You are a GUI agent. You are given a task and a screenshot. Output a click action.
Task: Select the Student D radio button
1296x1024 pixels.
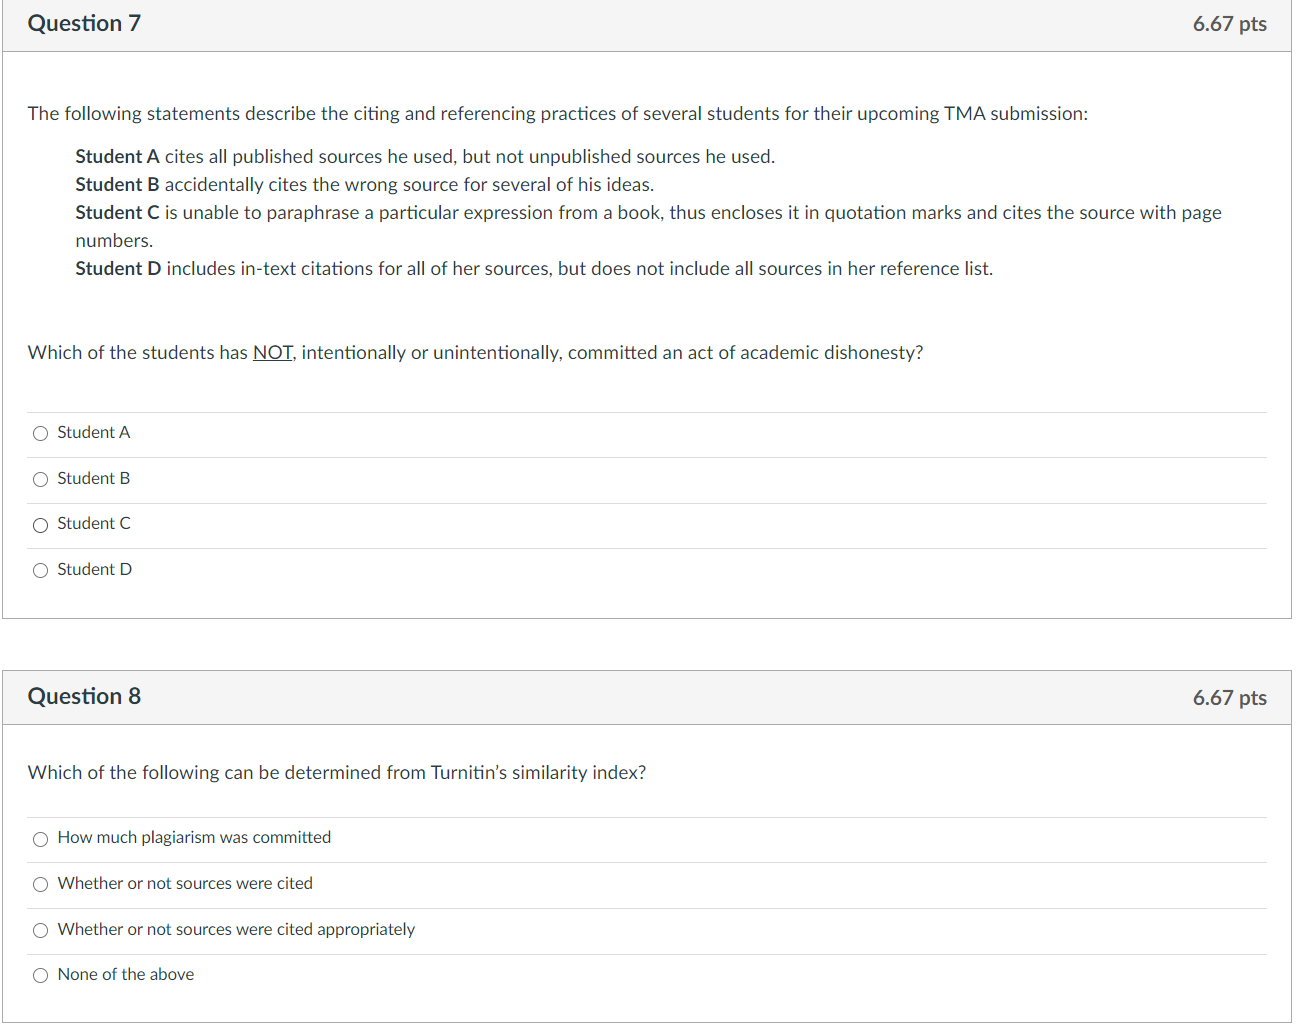coord(40,570)
